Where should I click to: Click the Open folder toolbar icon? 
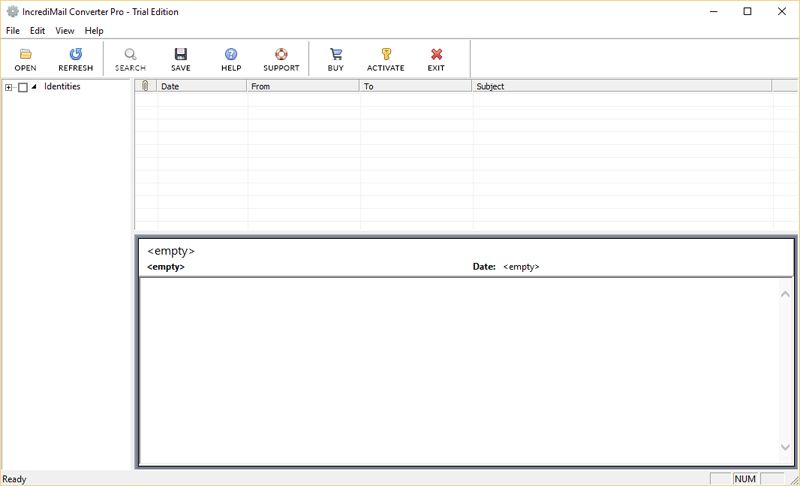[x=25, y=55]
